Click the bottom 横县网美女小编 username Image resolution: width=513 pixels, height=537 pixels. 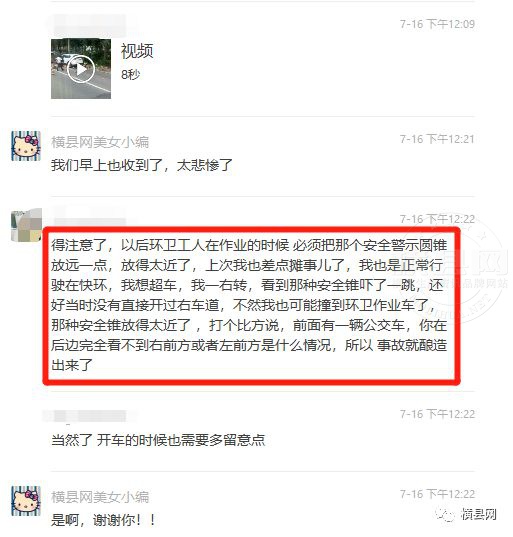tap(100, 497)
